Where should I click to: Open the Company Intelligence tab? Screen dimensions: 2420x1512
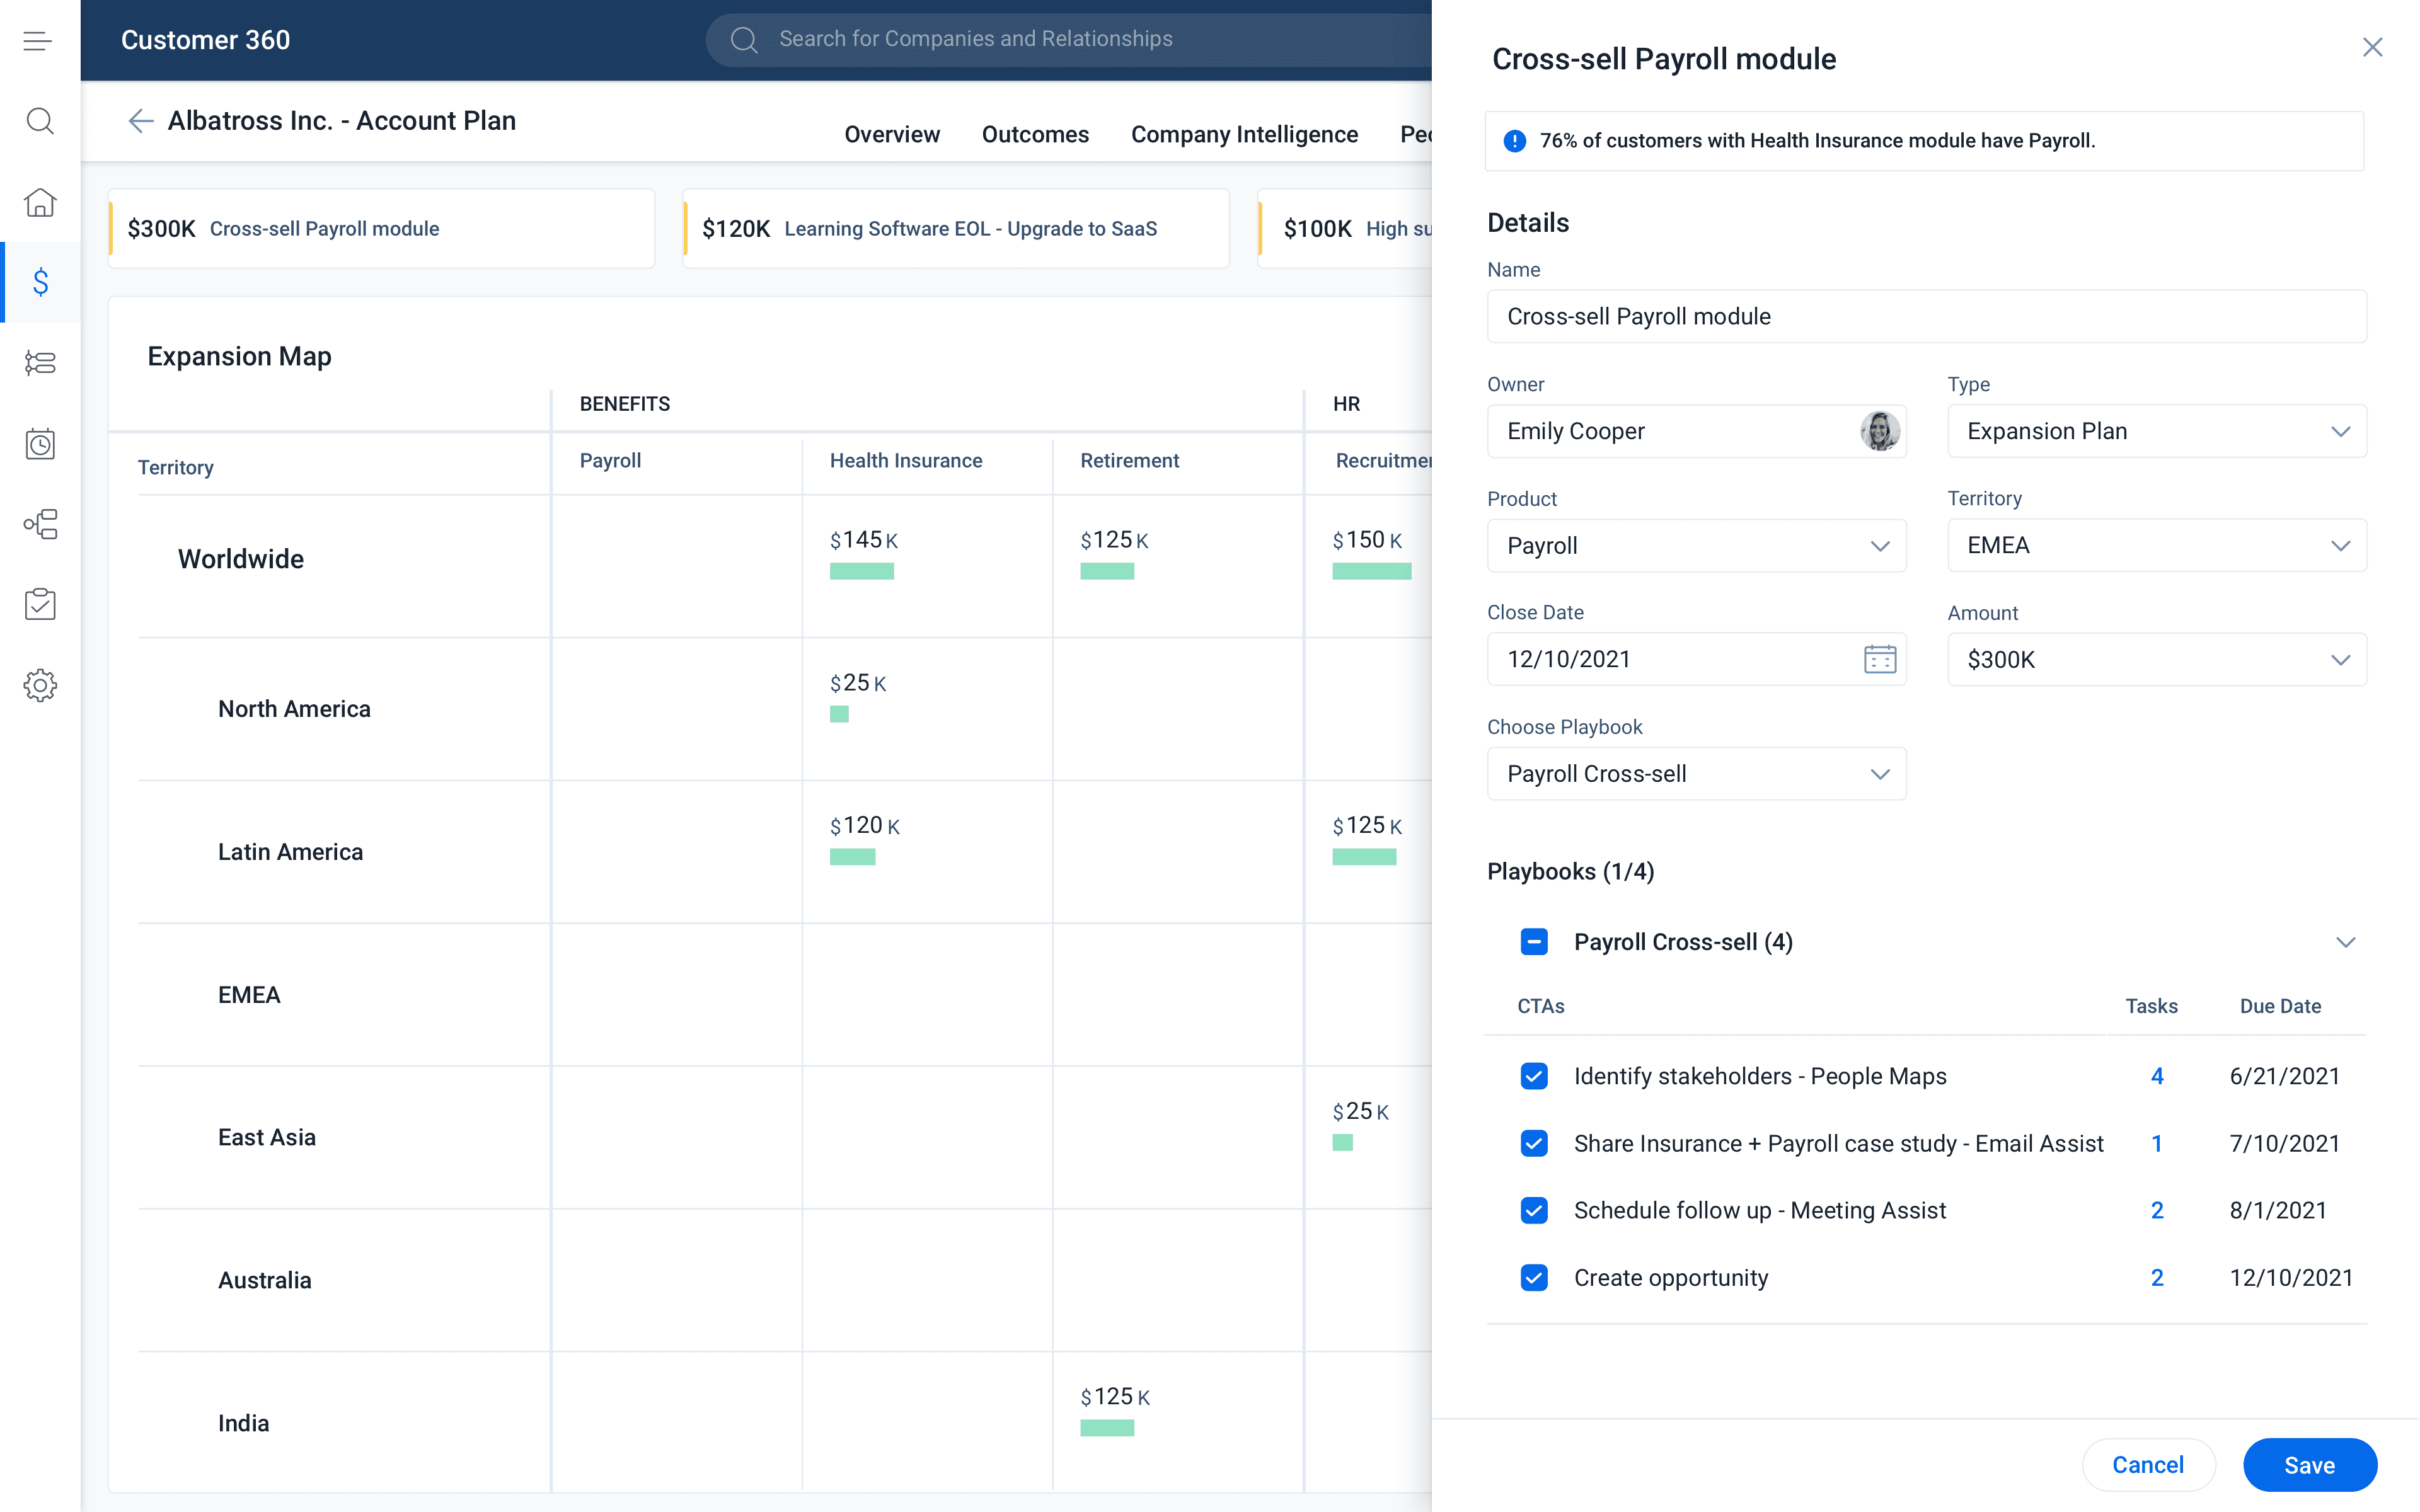click(x=1244, y=134)
